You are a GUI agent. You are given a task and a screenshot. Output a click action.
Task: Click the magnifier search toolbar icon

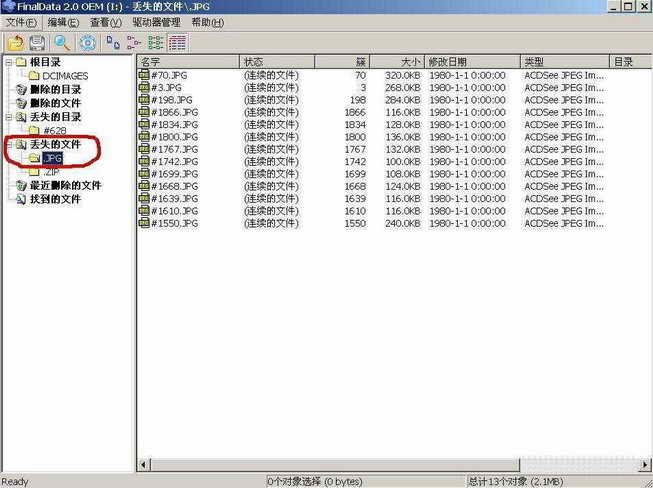[x=62, y=43]
